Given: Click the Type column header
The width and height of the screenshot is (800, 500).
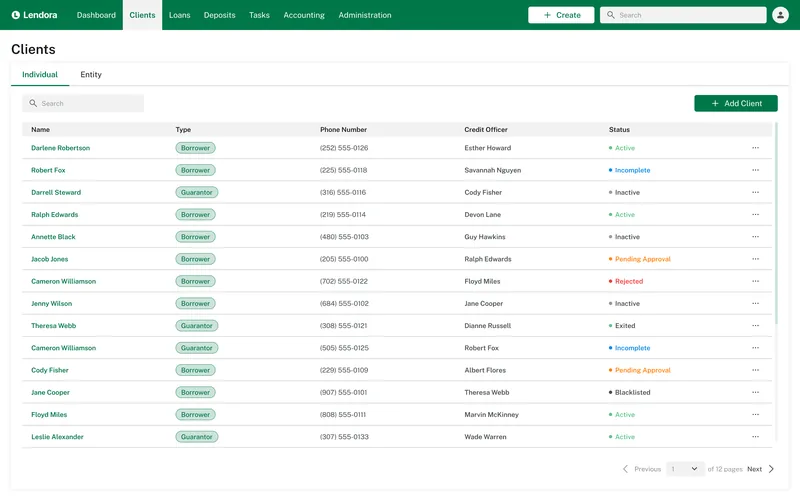Looking at the screenshot, I should (183, 130).
